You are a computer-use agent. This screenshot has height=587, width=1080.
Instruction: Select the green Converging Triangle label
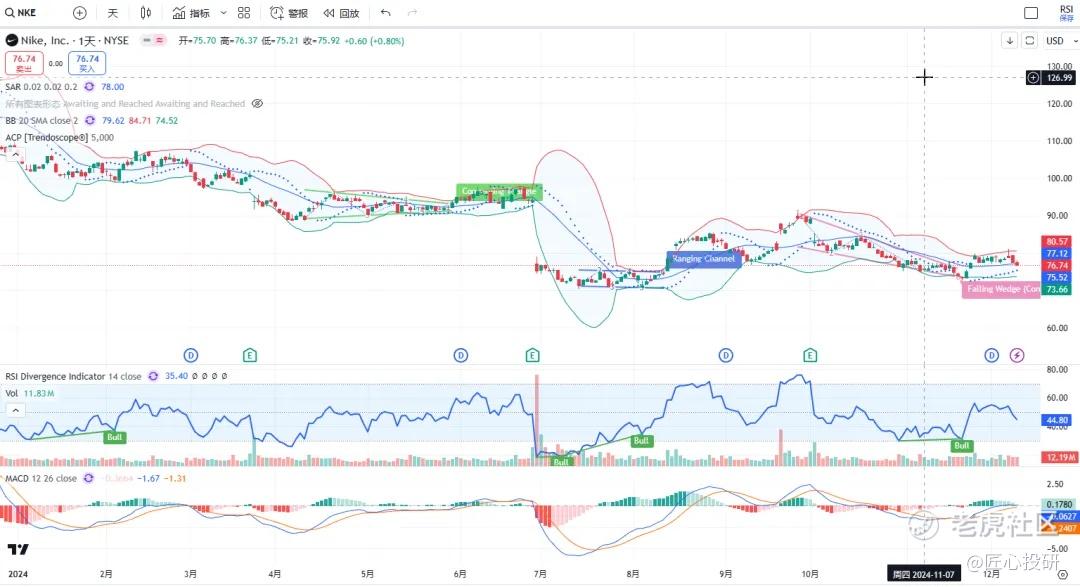(499, 192)
